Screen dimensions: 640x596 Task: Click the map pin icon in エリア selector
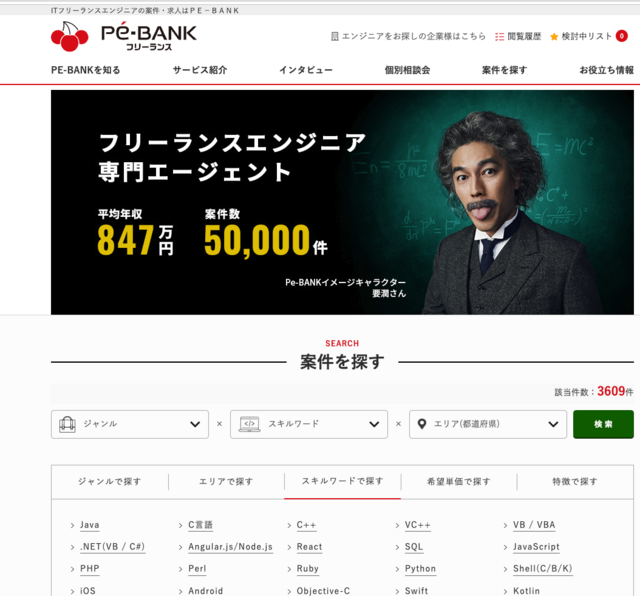coord(422,424)
